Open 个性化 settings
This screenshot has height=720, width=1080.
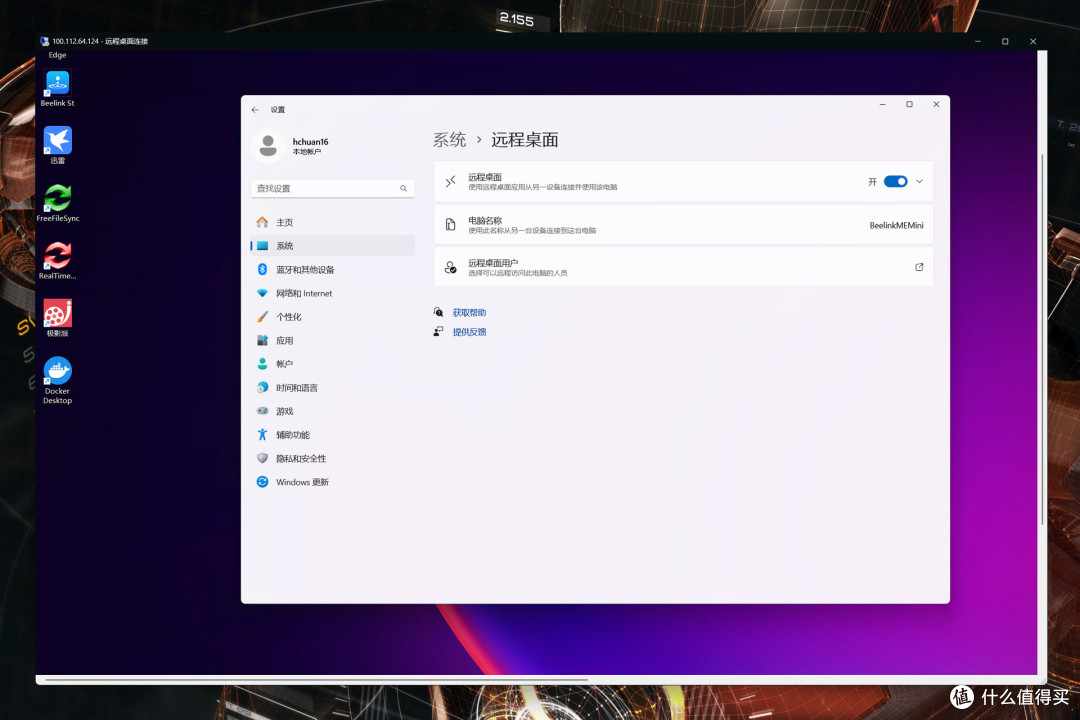333,317
